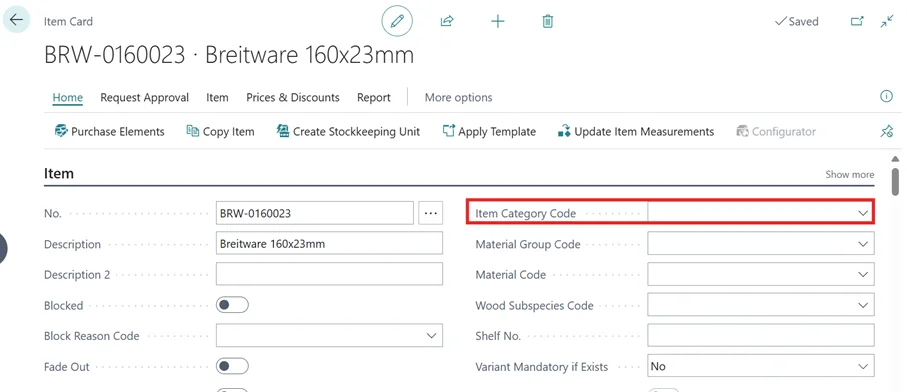Viewport: 907px width, 392px height.
Task: Open the Report menu
Action: [x=374, y=98]
